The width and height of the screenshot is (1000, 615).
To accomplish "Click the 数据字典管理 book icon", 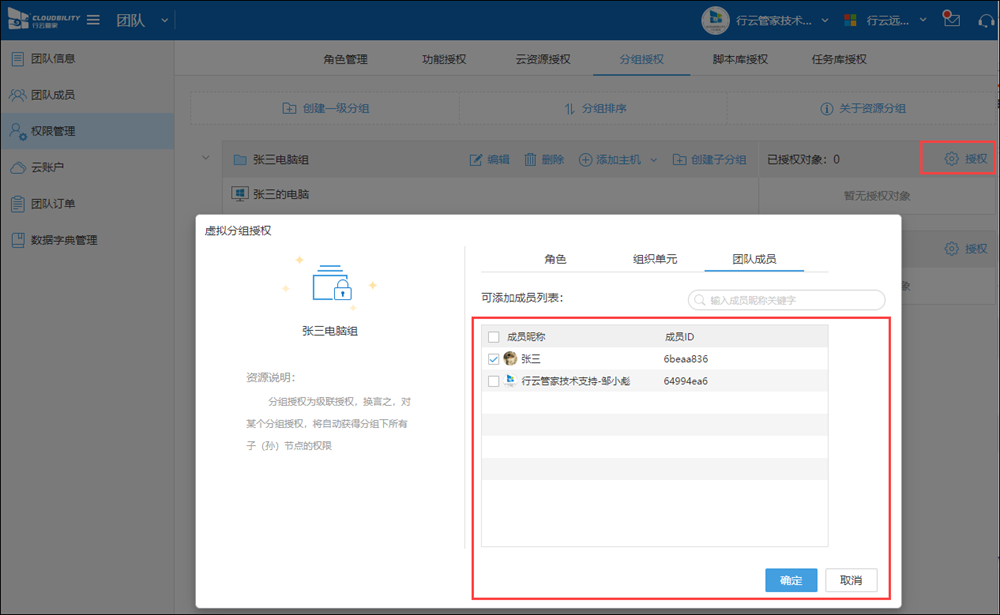I will coord(18,241).
